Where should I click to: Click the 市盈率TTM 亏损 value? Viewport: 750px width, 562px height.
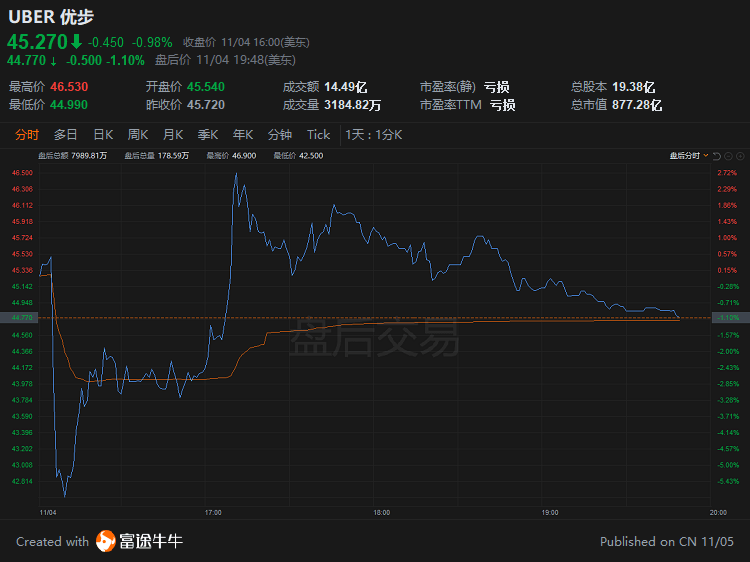tap(502, 105)
